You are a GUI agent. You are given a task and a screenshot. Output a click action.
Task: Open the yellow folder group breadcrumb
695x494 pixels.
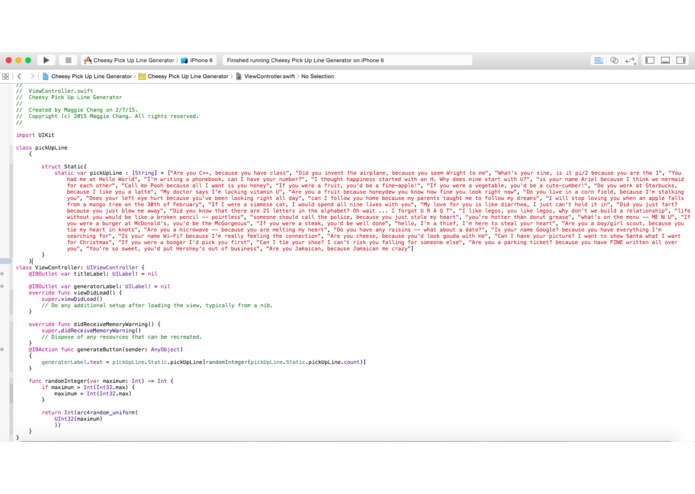coord(184,76)
